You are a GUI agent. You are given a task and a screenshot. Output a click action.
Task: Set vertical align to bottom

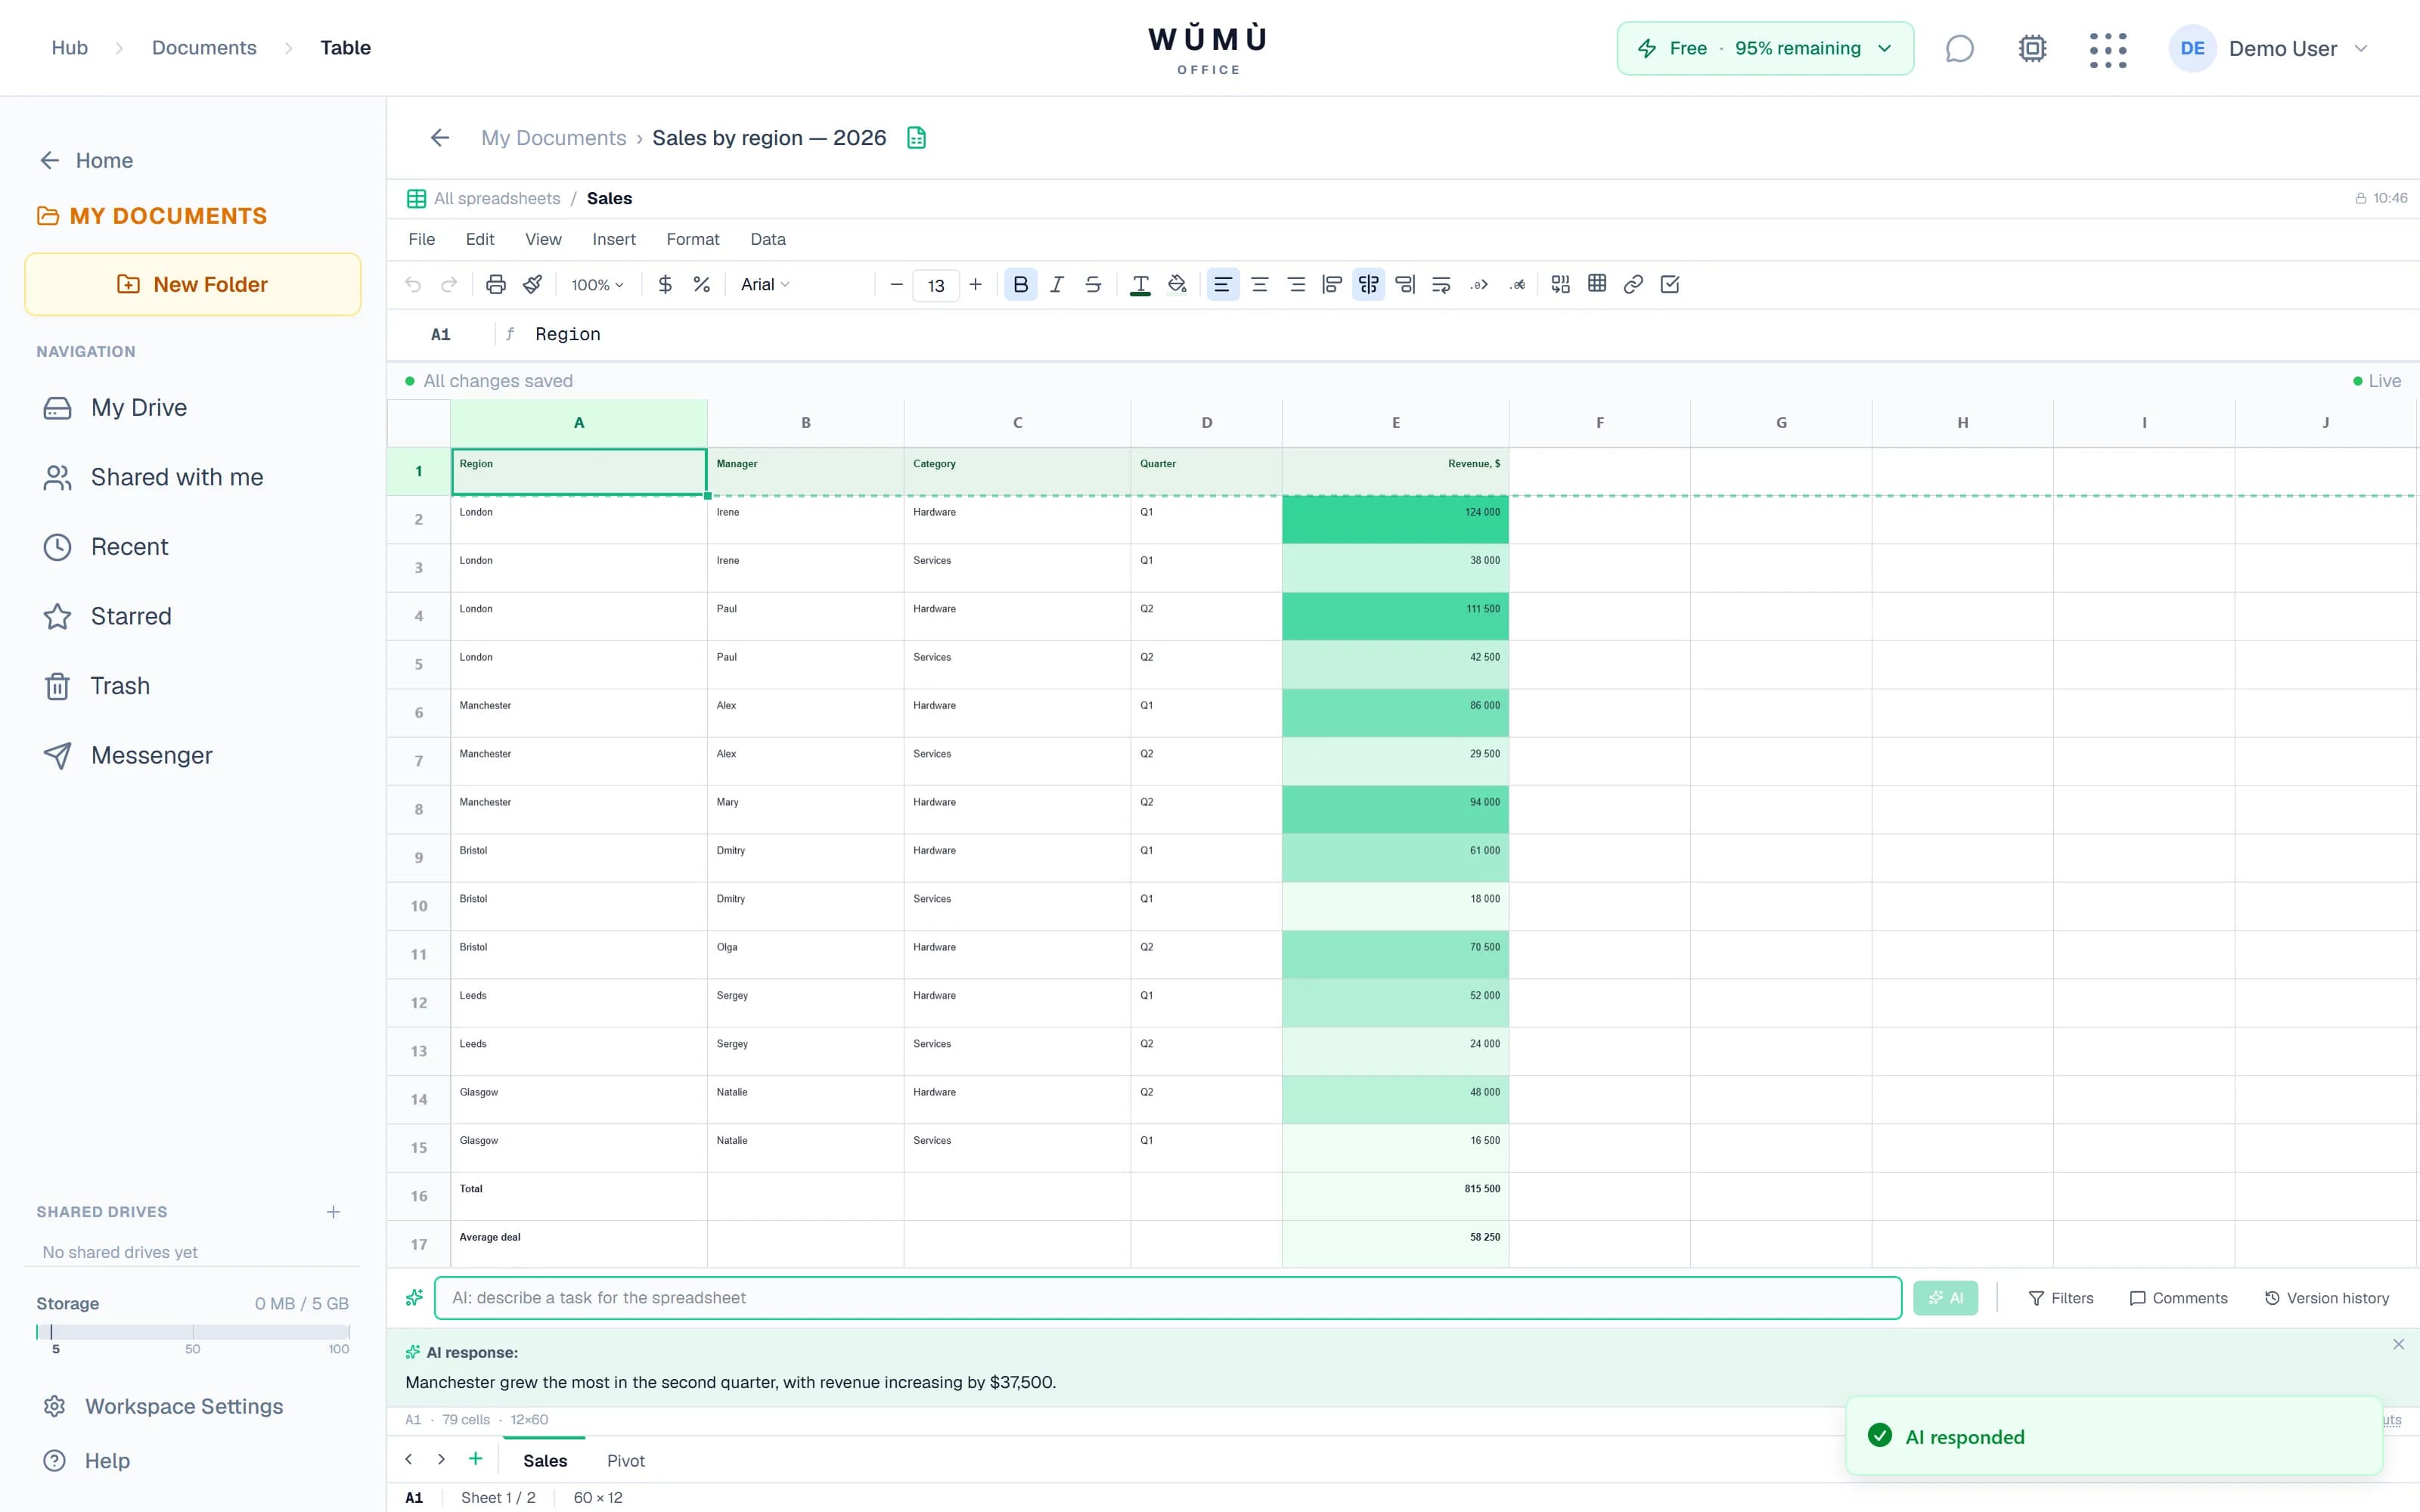1405,285
